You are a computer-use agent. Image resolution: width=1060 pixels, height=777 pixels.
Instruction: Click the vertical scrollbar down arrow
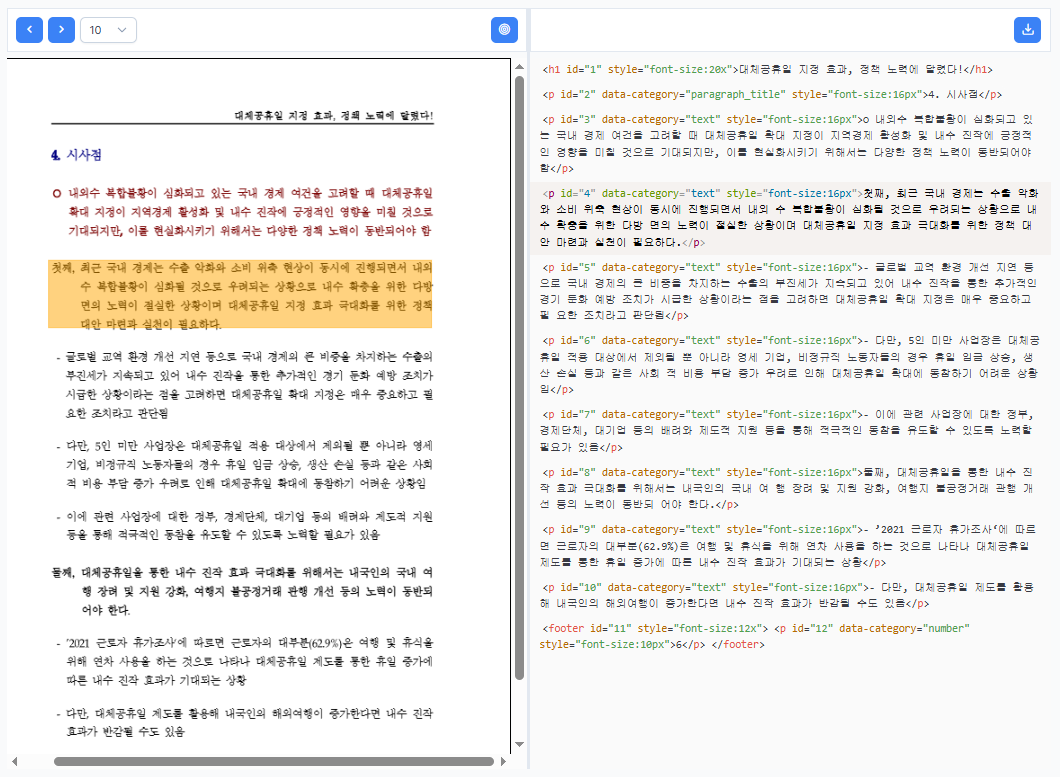pyautogui.click(x=519, y=745)
